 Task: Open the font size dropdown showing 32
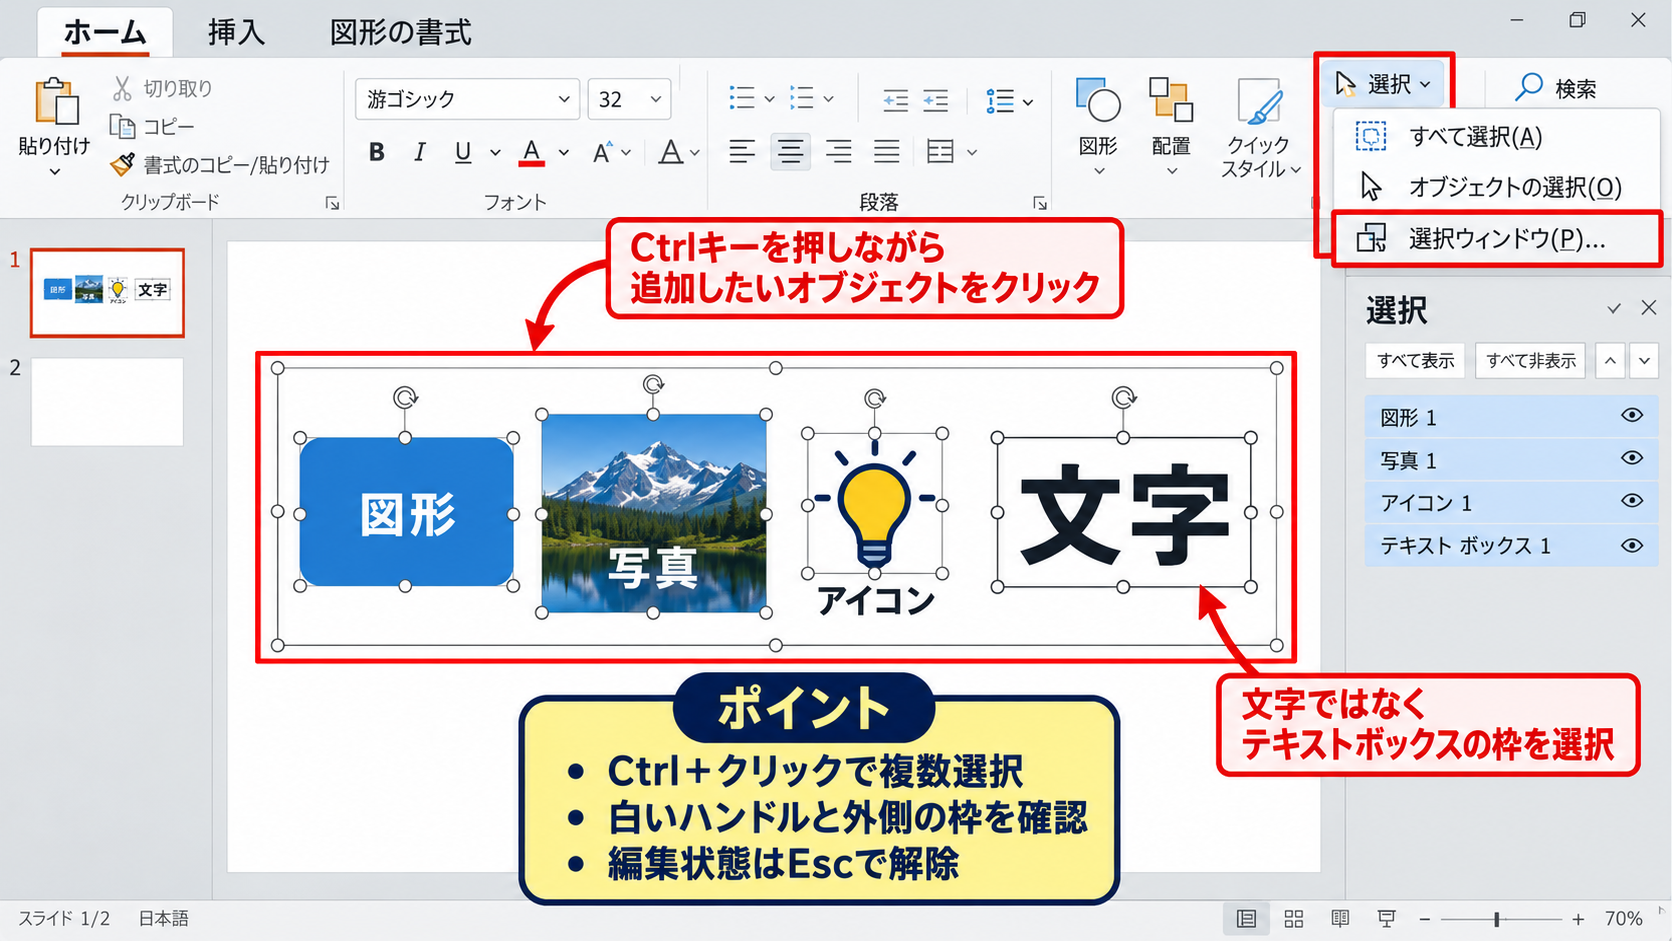pos(656,99)
